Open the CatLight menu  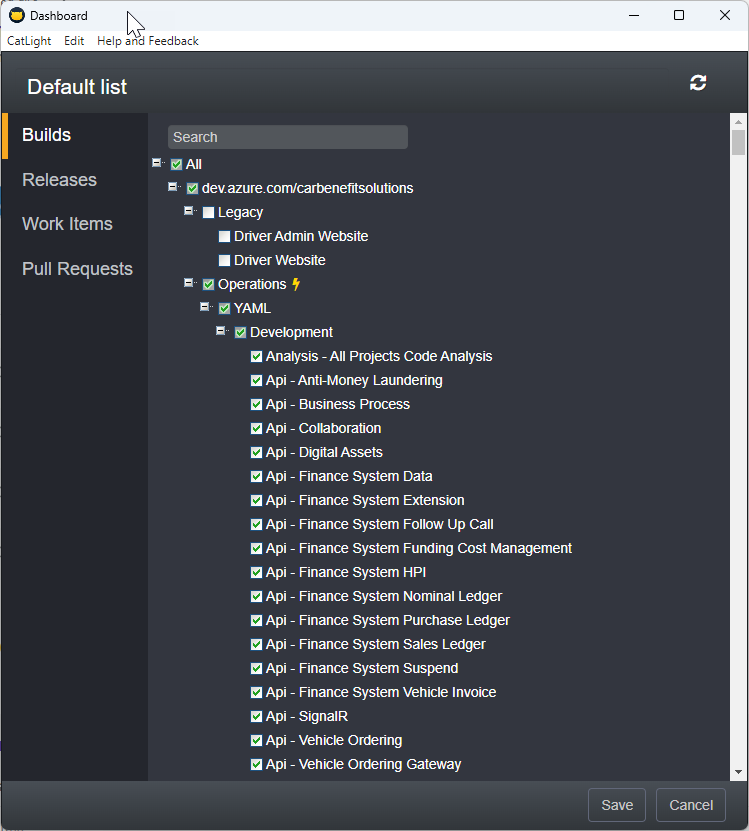(x=28, y=41)
